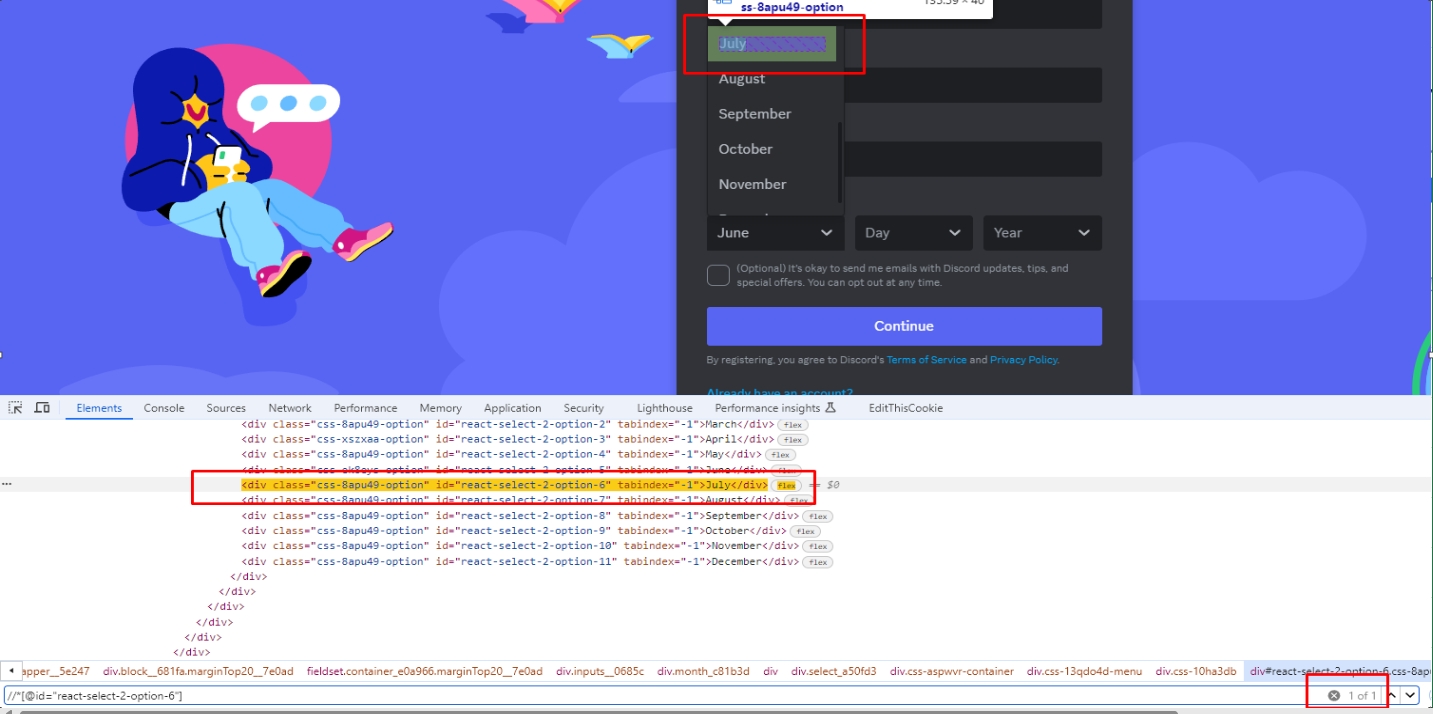Go to previous search result arrow
The width and height of the screenshot is (1433, 714).
1391,695
